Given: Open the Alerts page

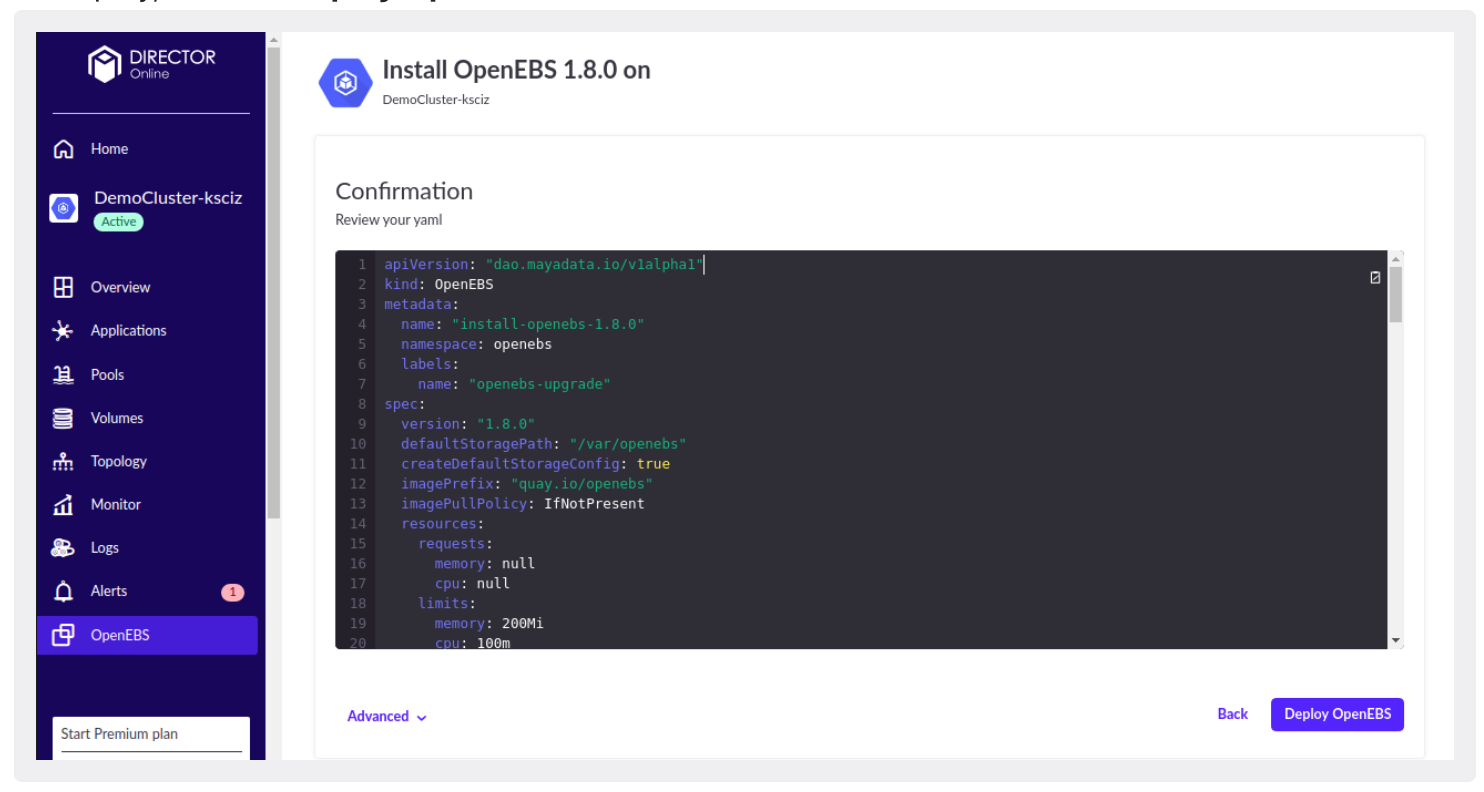Looking at the screenshot, I should (x=108, y=591).
